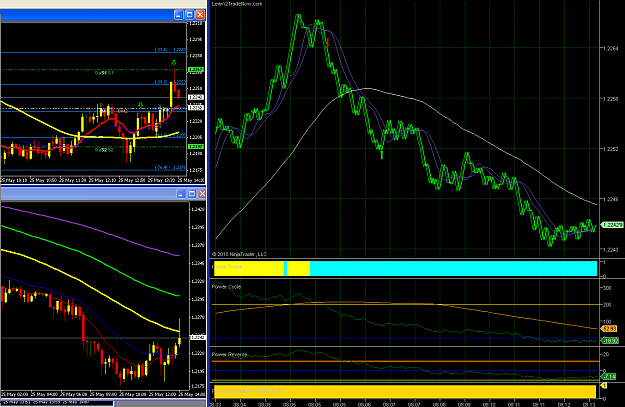Click the purple moving average line in the lower-left chart
The height and width of the screenshot is (407, 625).
(92, 228)
